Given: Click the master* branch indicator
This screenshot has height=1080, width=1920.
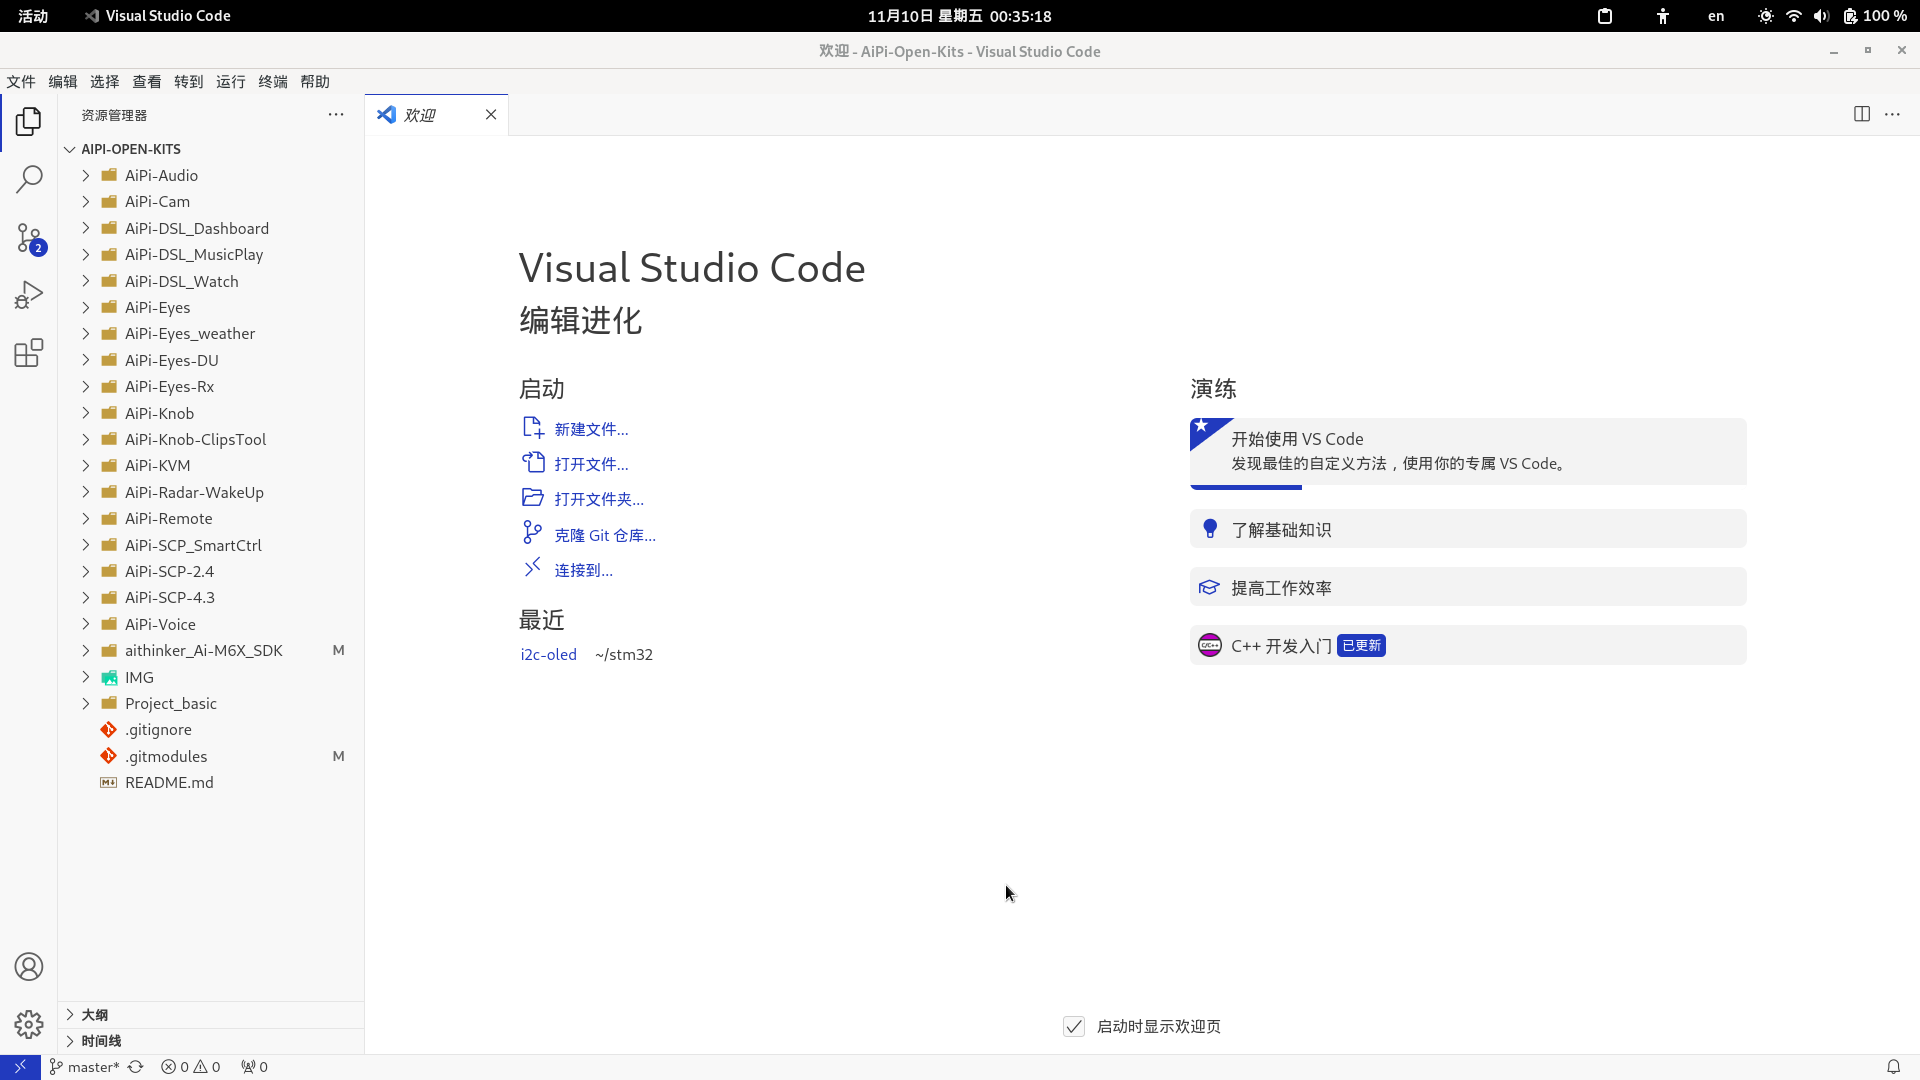Looking at the screenshot, I should (84, 1067).
